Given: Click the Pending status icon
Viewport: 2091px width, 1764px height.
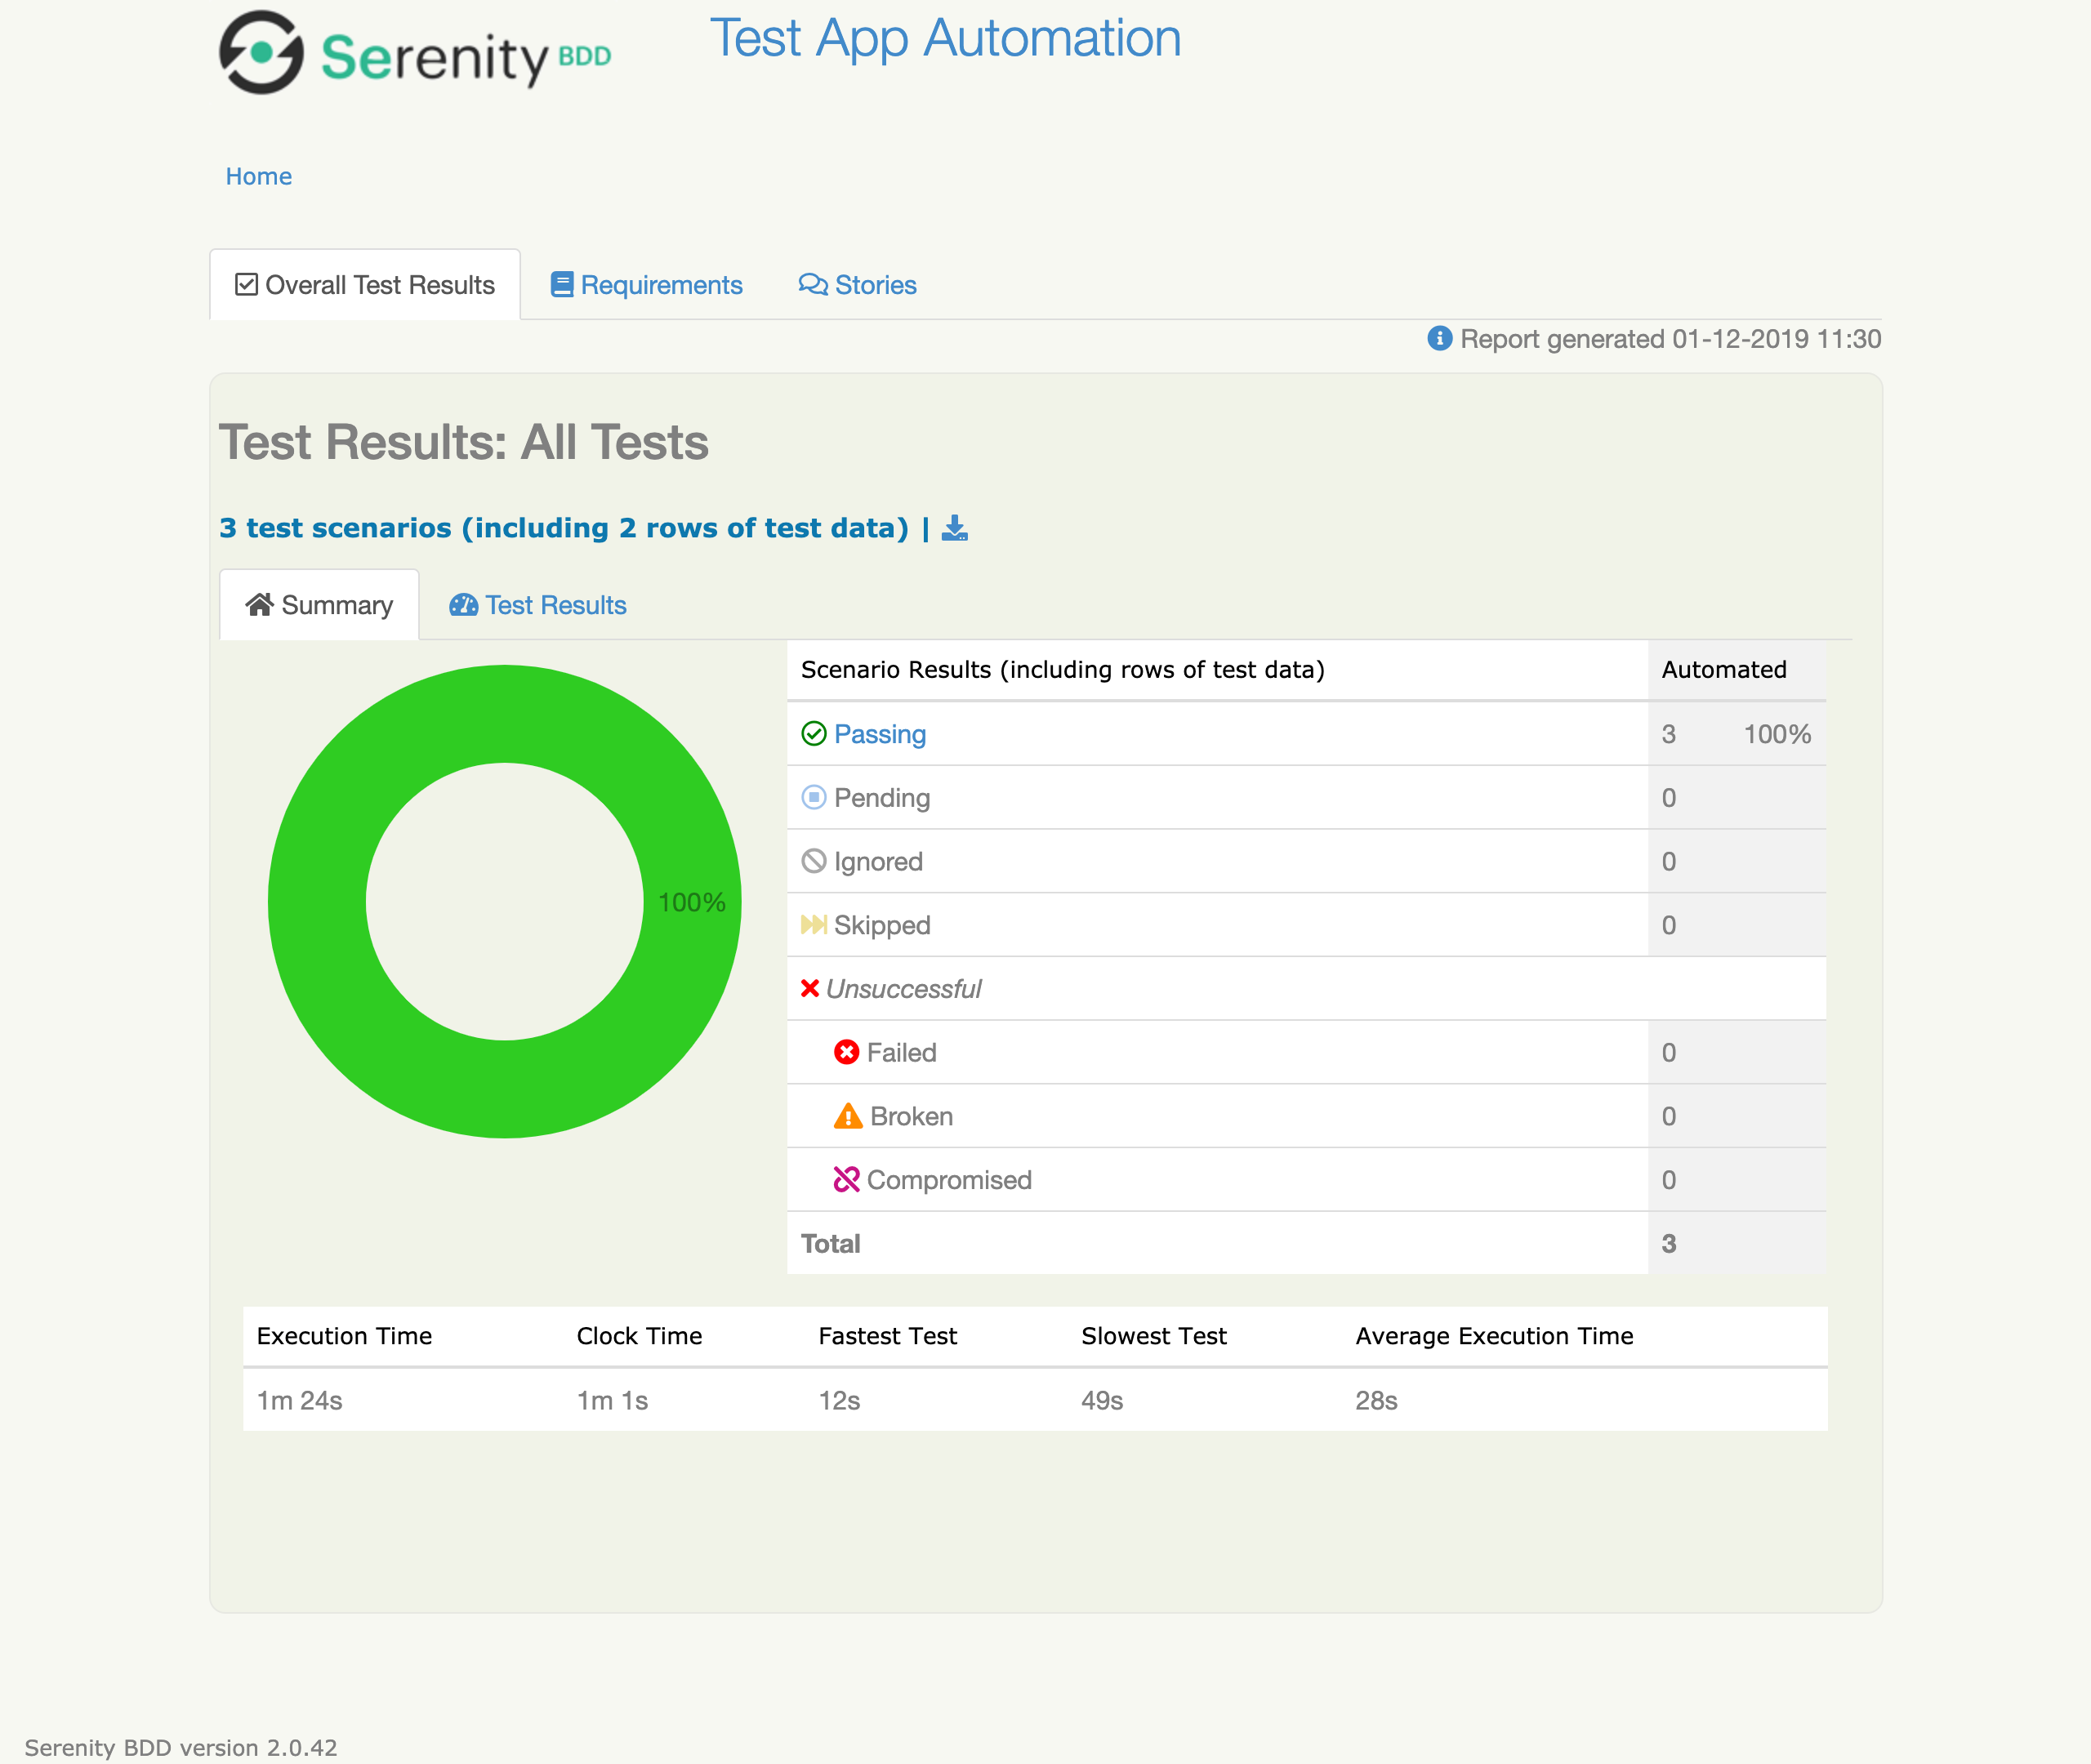Looking at the screenshot, I should pos(814,798).
